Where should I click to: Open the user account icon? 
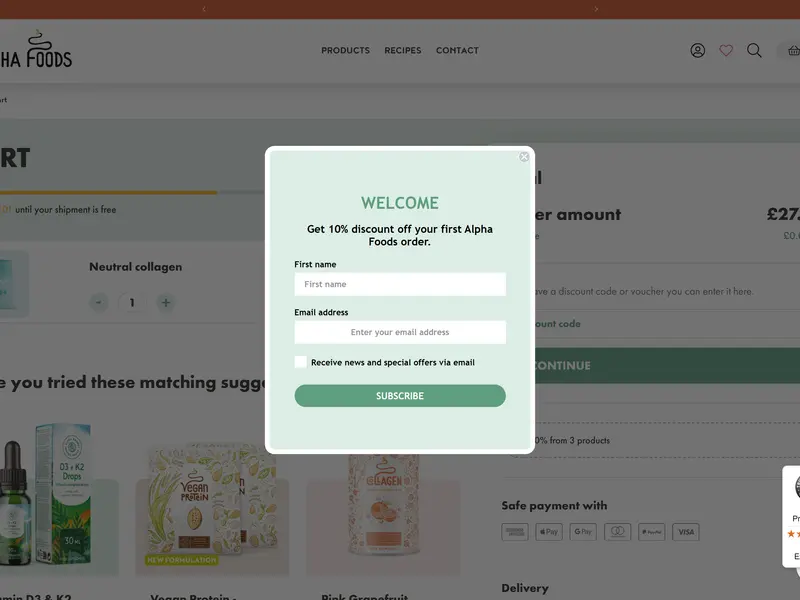tap(698, 50)
